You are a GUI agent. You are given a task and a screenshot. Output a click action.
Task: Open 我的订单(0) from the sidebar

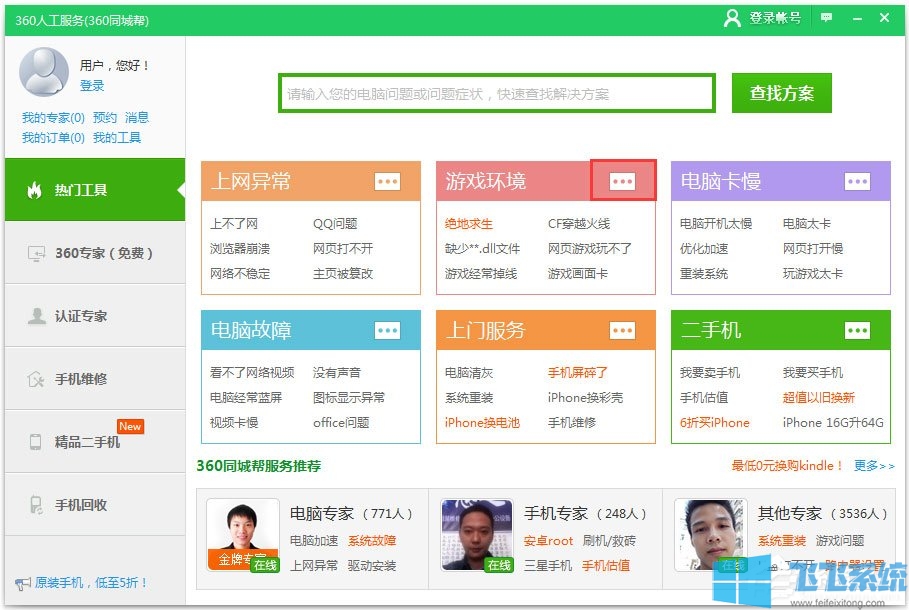pos(51,136)
